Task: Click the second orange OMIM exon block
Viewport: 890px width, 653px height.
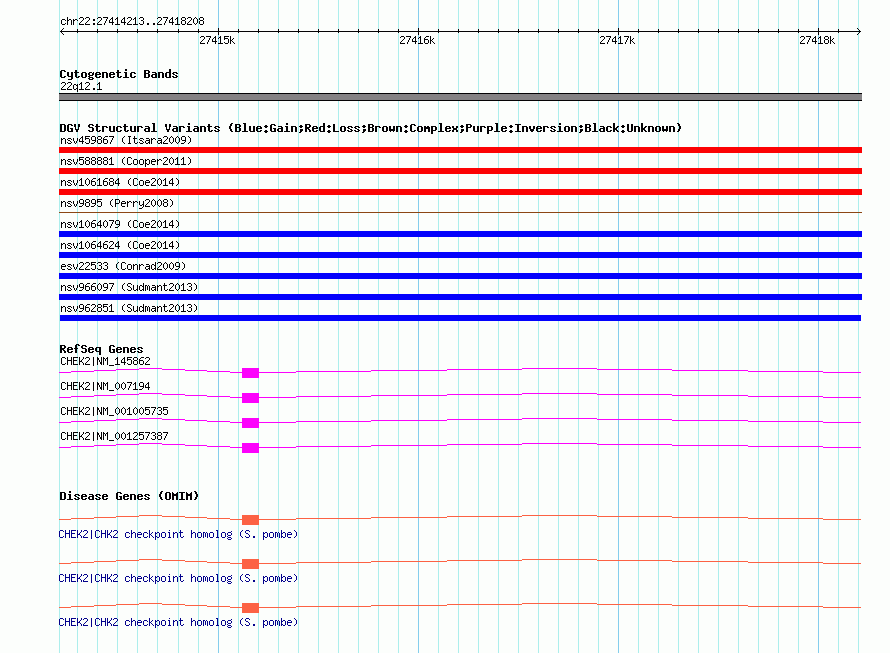Action: pos(250,564)
